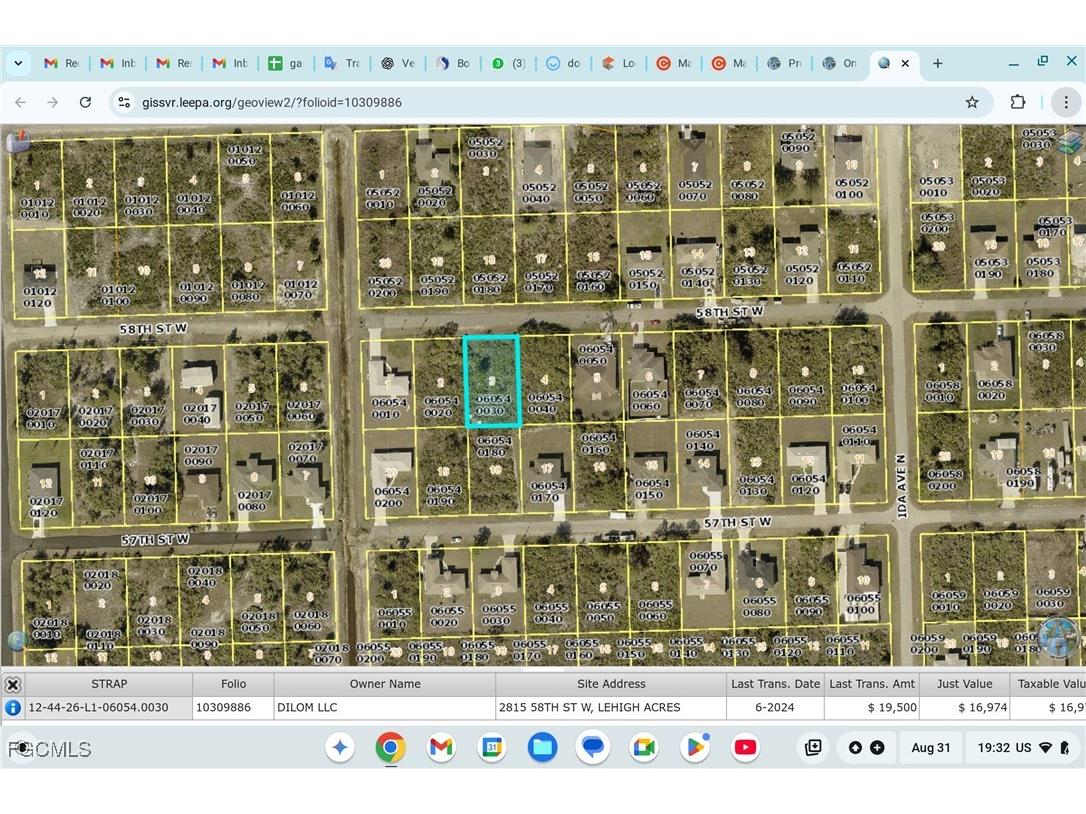1086x814 pixels.
Task: Open Gmail from the shelf
Action: (440, 747)
